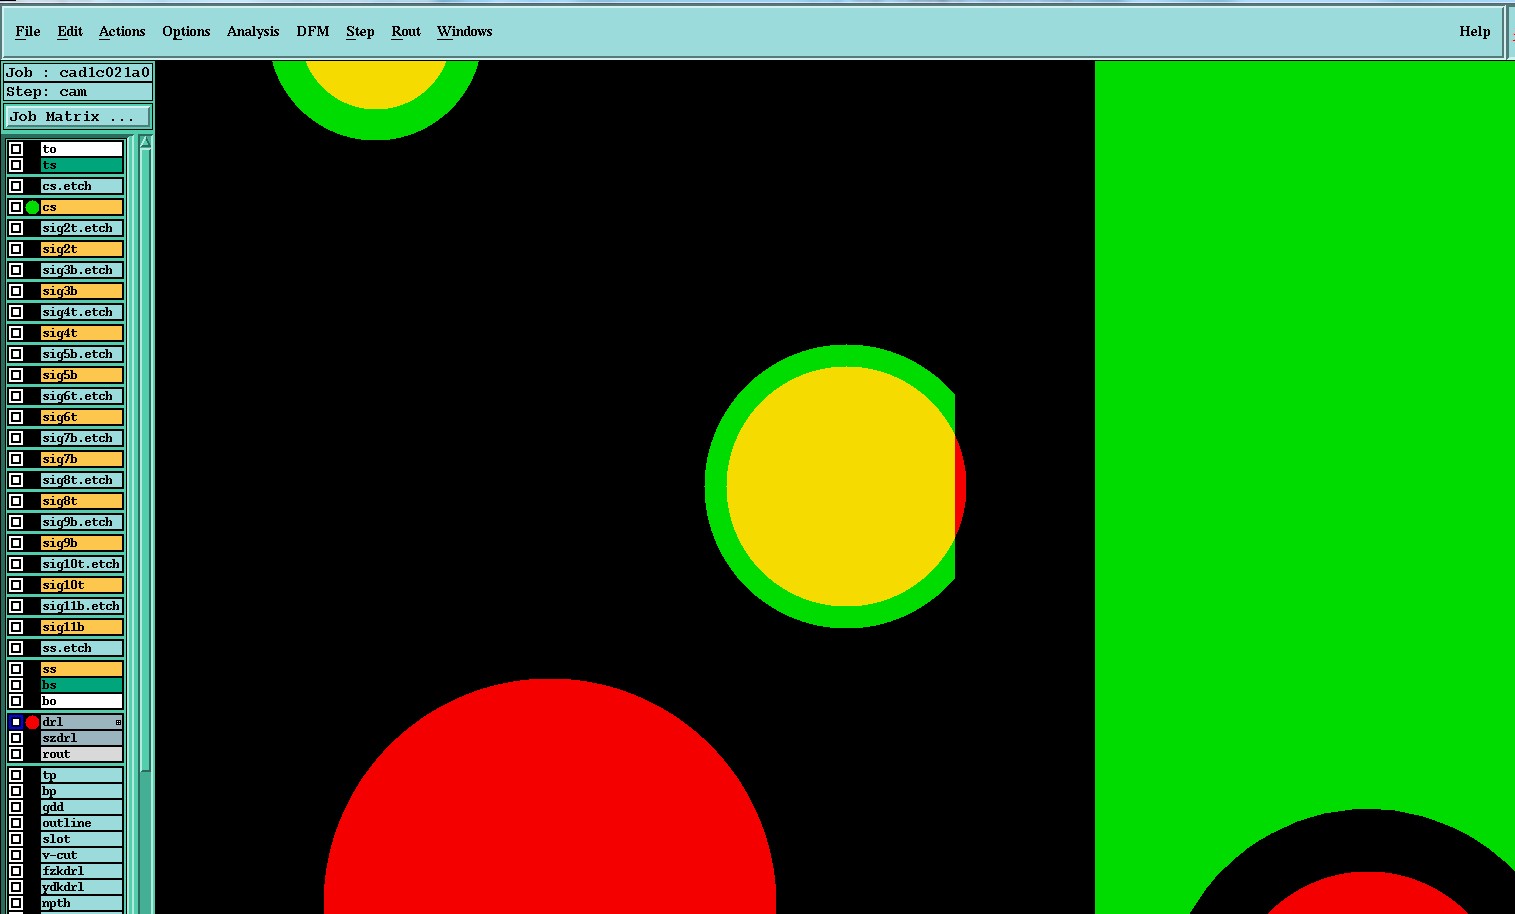Image resolution: width=1515 pixels, height=914 pixels.
Task: Toggle the checkbox for layer cs.etch
Action: 16,186
